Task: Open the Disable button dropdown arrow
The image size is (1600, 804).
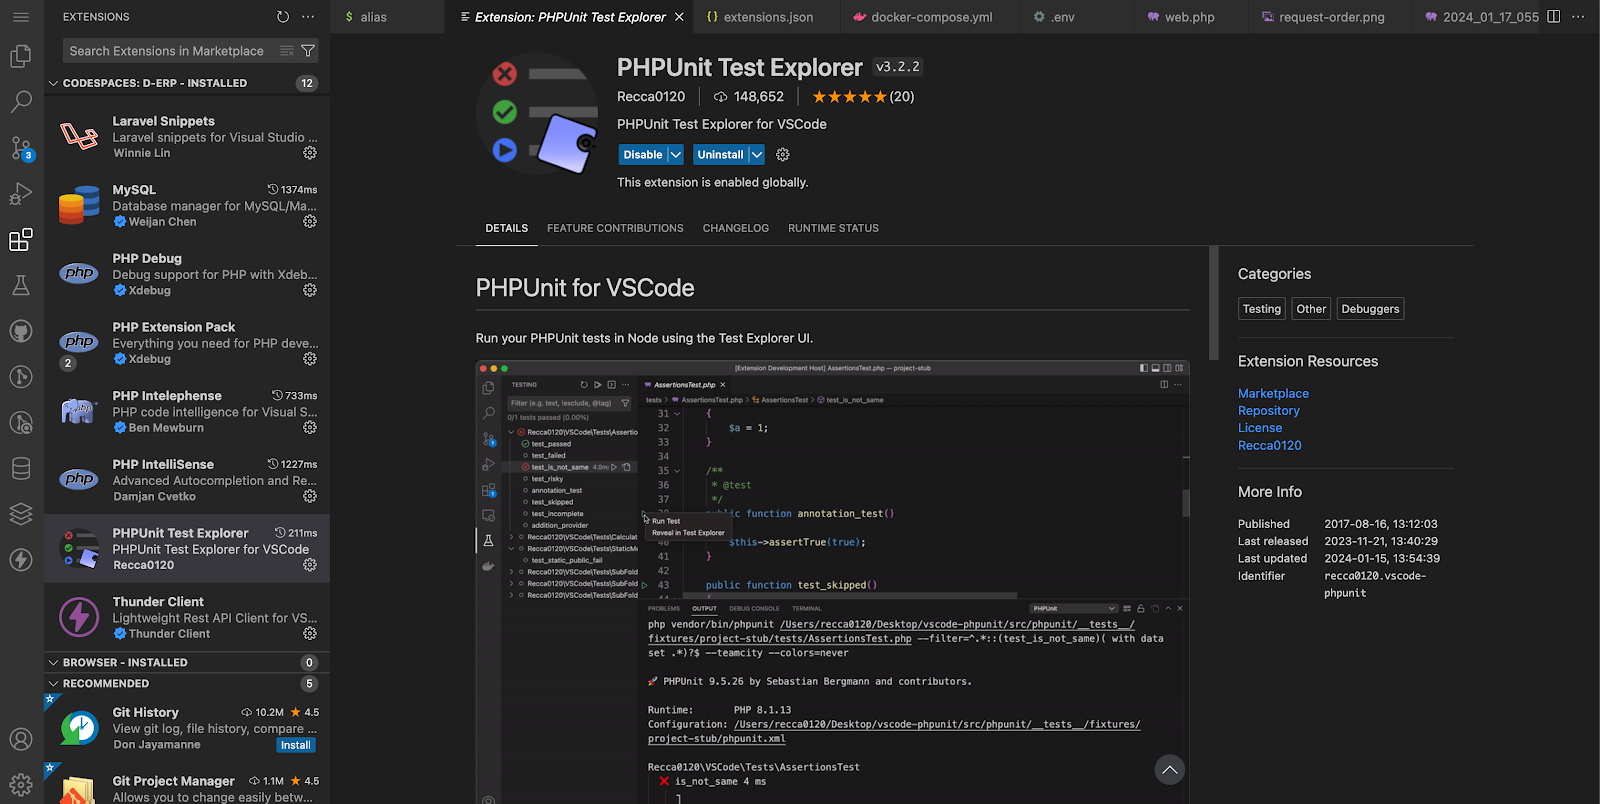Action: point(675,155)
